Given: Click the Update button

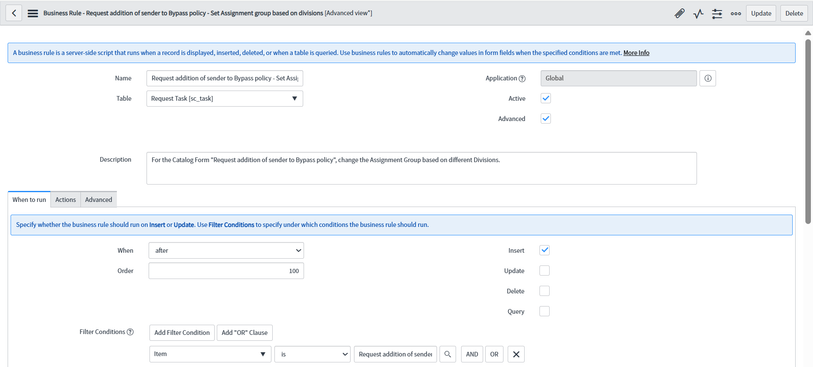Looking at the screenshot, I should click(x=761, y=13).
